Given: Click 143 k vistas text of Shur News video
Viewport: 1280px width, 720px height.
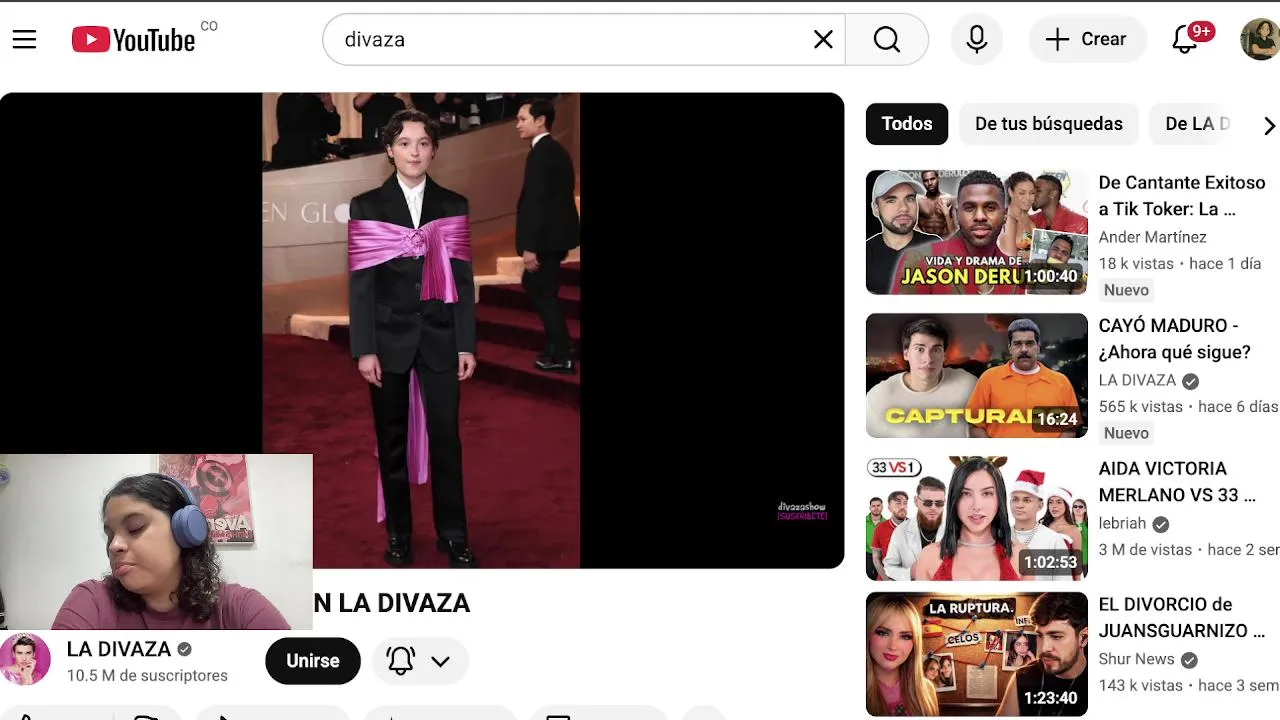Looking at the screenshot, I should (x=1141, y=686).
